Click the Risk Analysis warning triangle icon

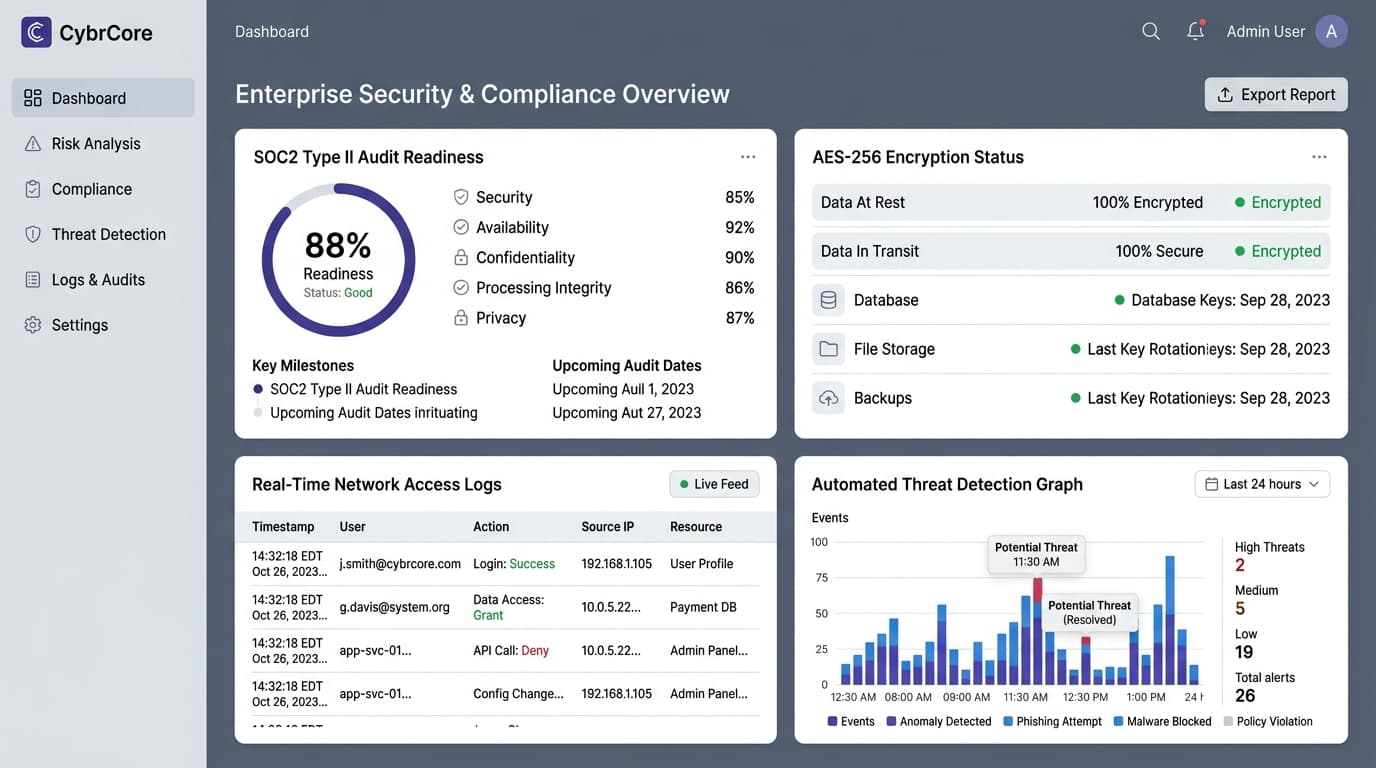(33, 144)
